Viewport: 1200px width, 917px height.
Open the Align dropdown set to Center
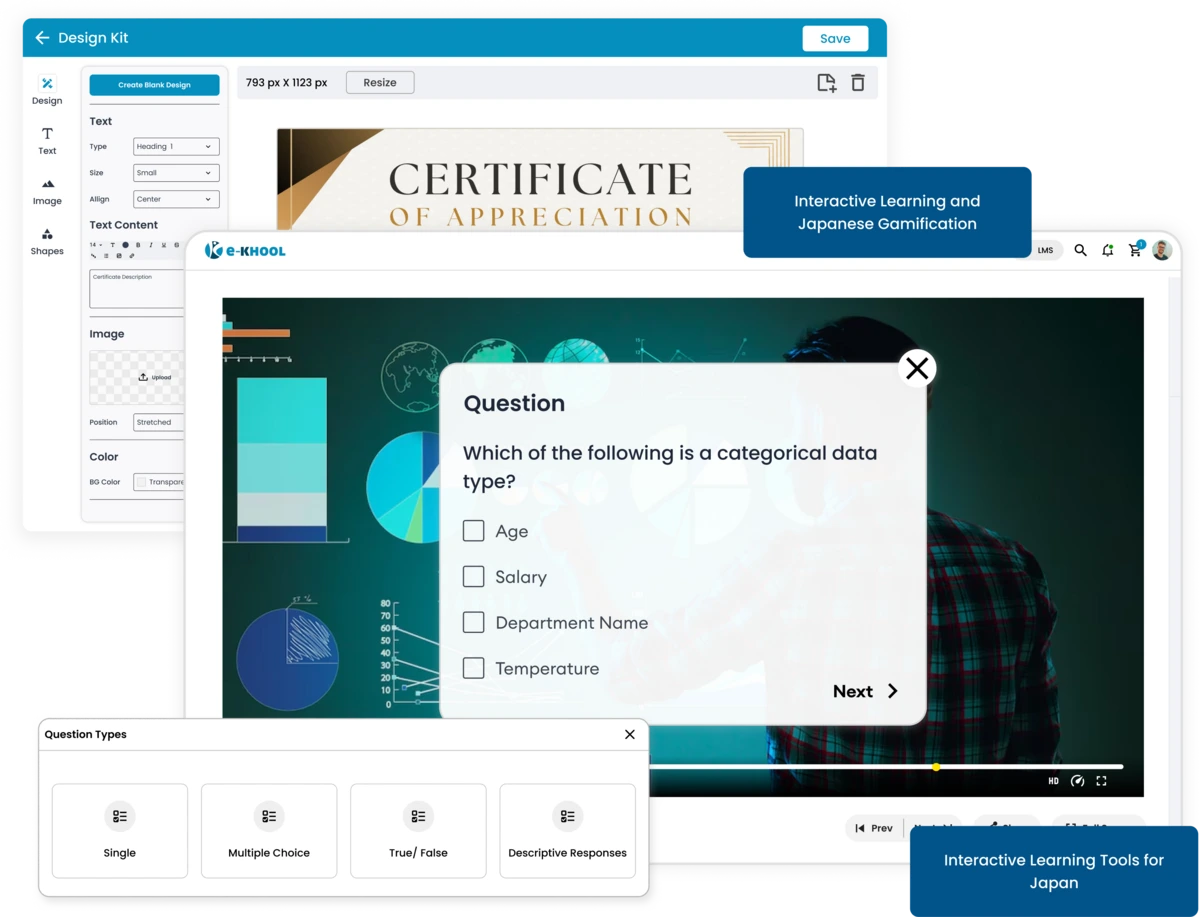[x=176, y=199]
